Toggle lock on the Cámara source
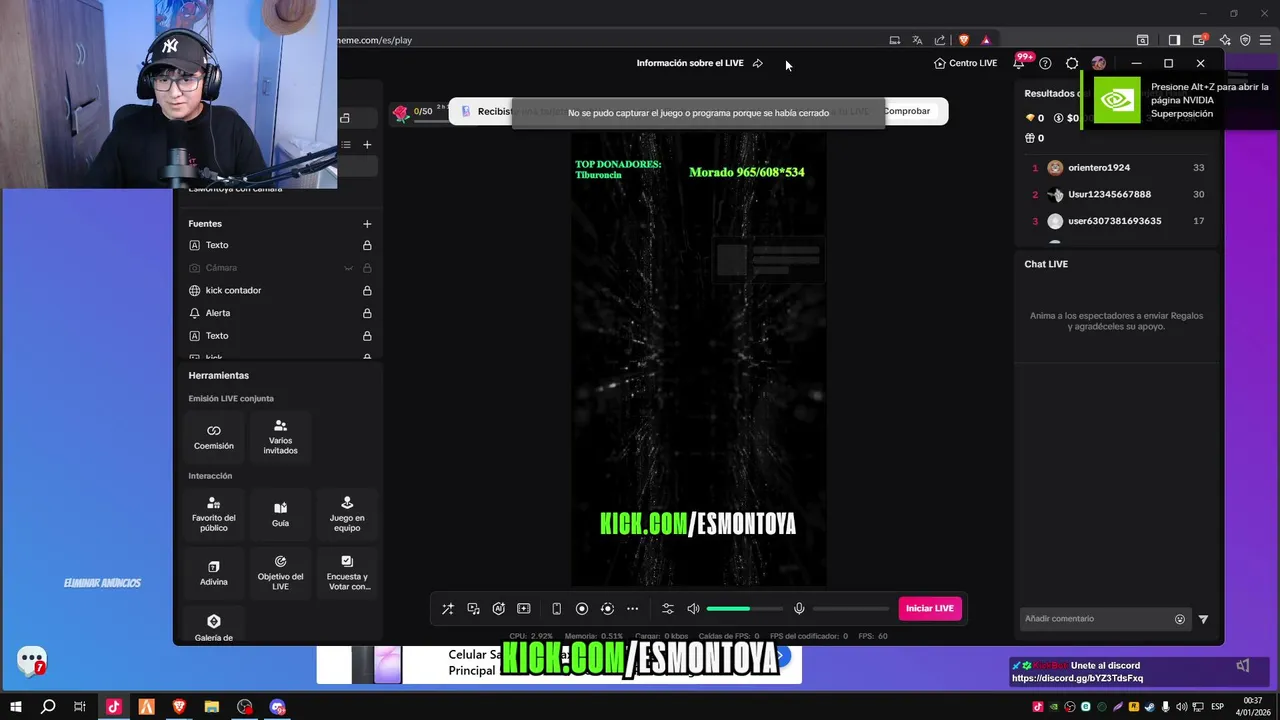This screenshot has width=1280, height=720. pyautogui.click(x=367, y=268)
